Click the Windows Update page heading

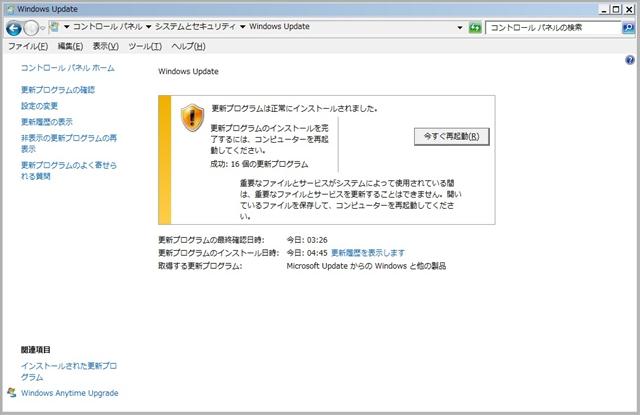point(188,71)
